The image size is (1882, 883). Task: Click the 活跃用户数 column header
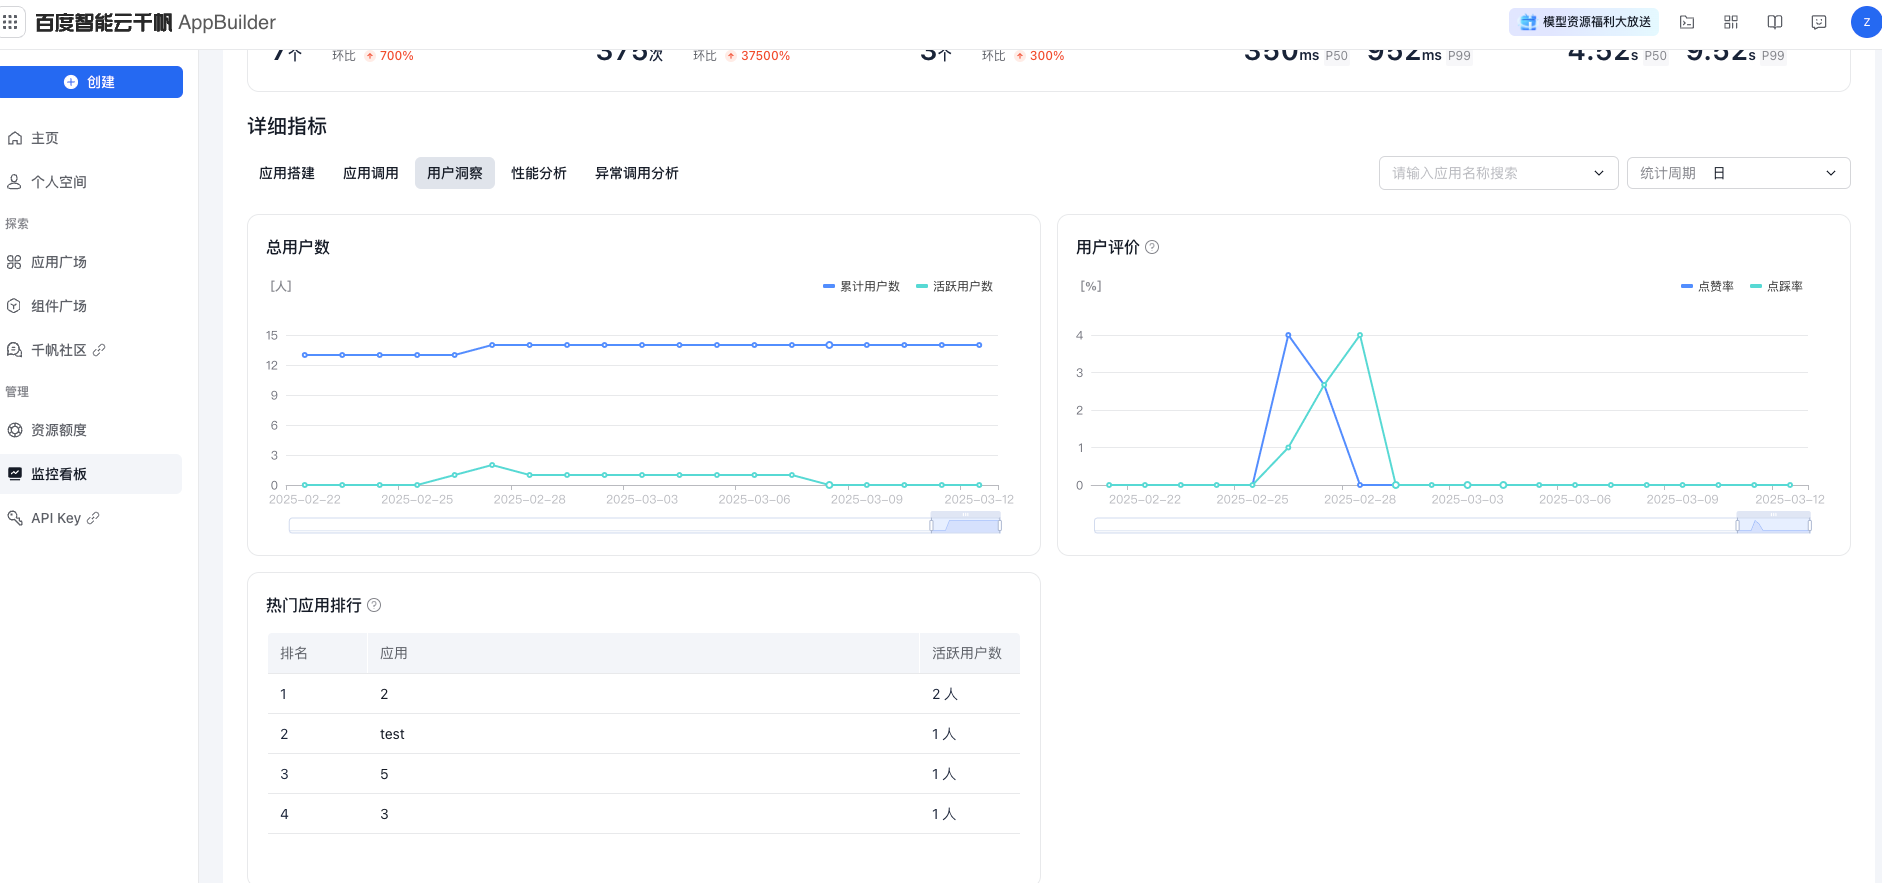pyautogui.click(x=970, y=653)
